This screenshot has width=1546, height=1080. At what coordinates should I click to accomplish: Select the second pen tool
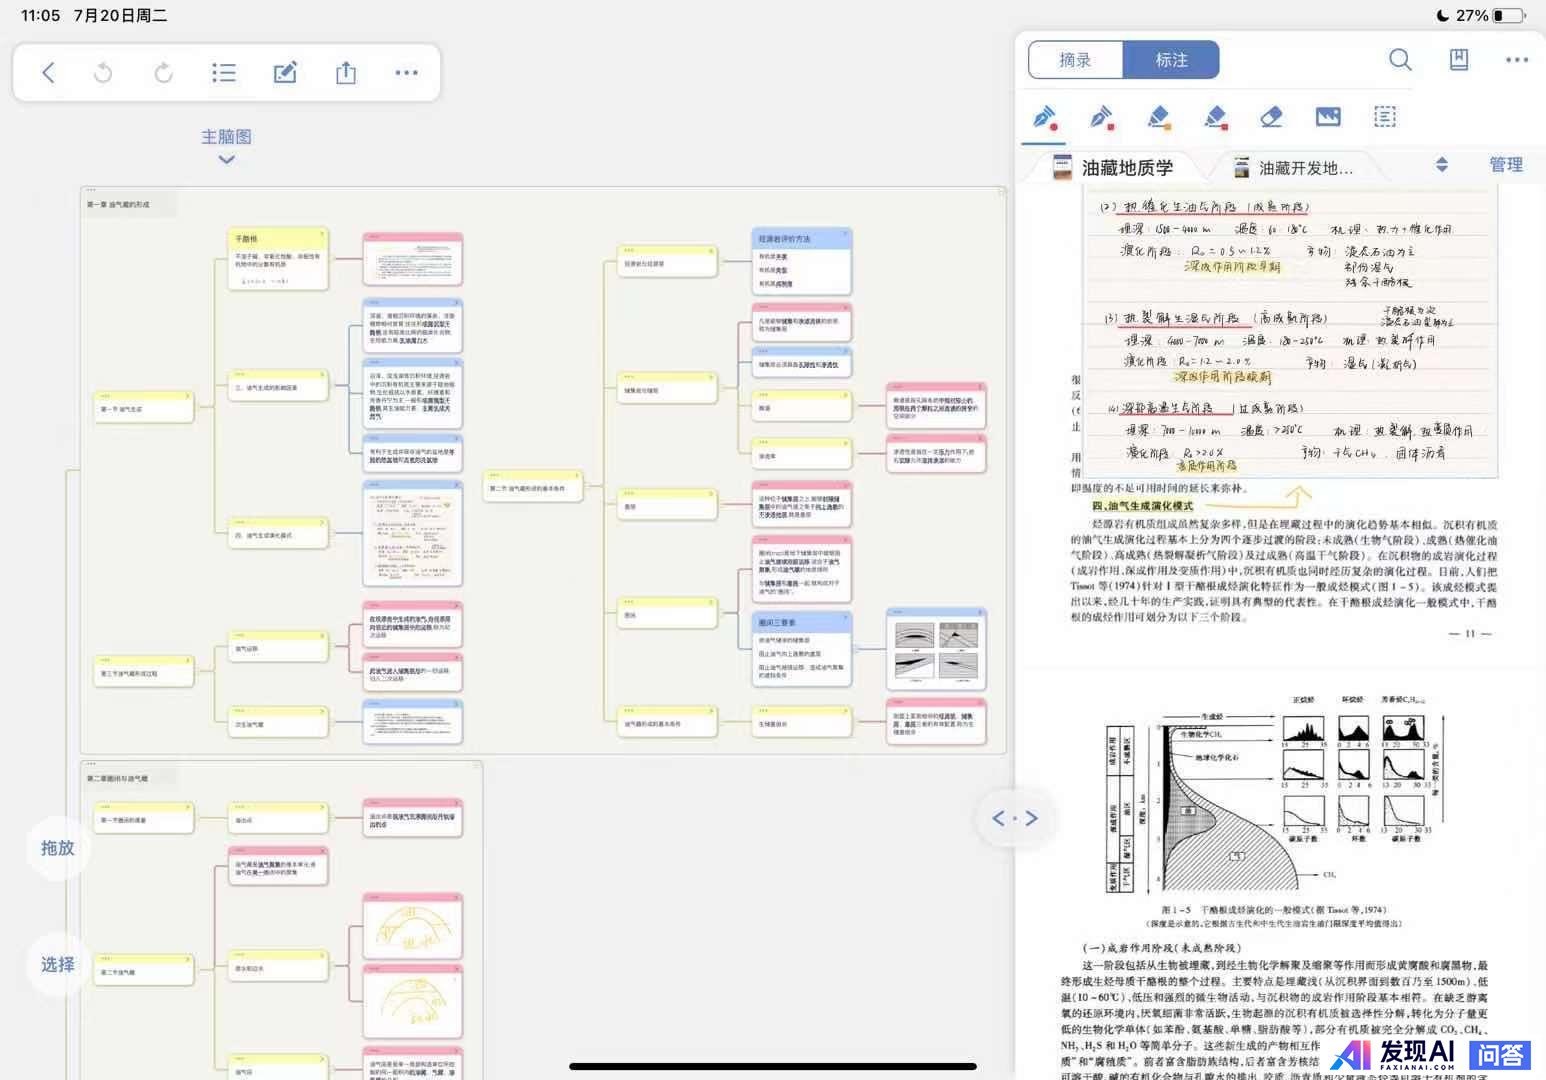[x=1102, y=117]
